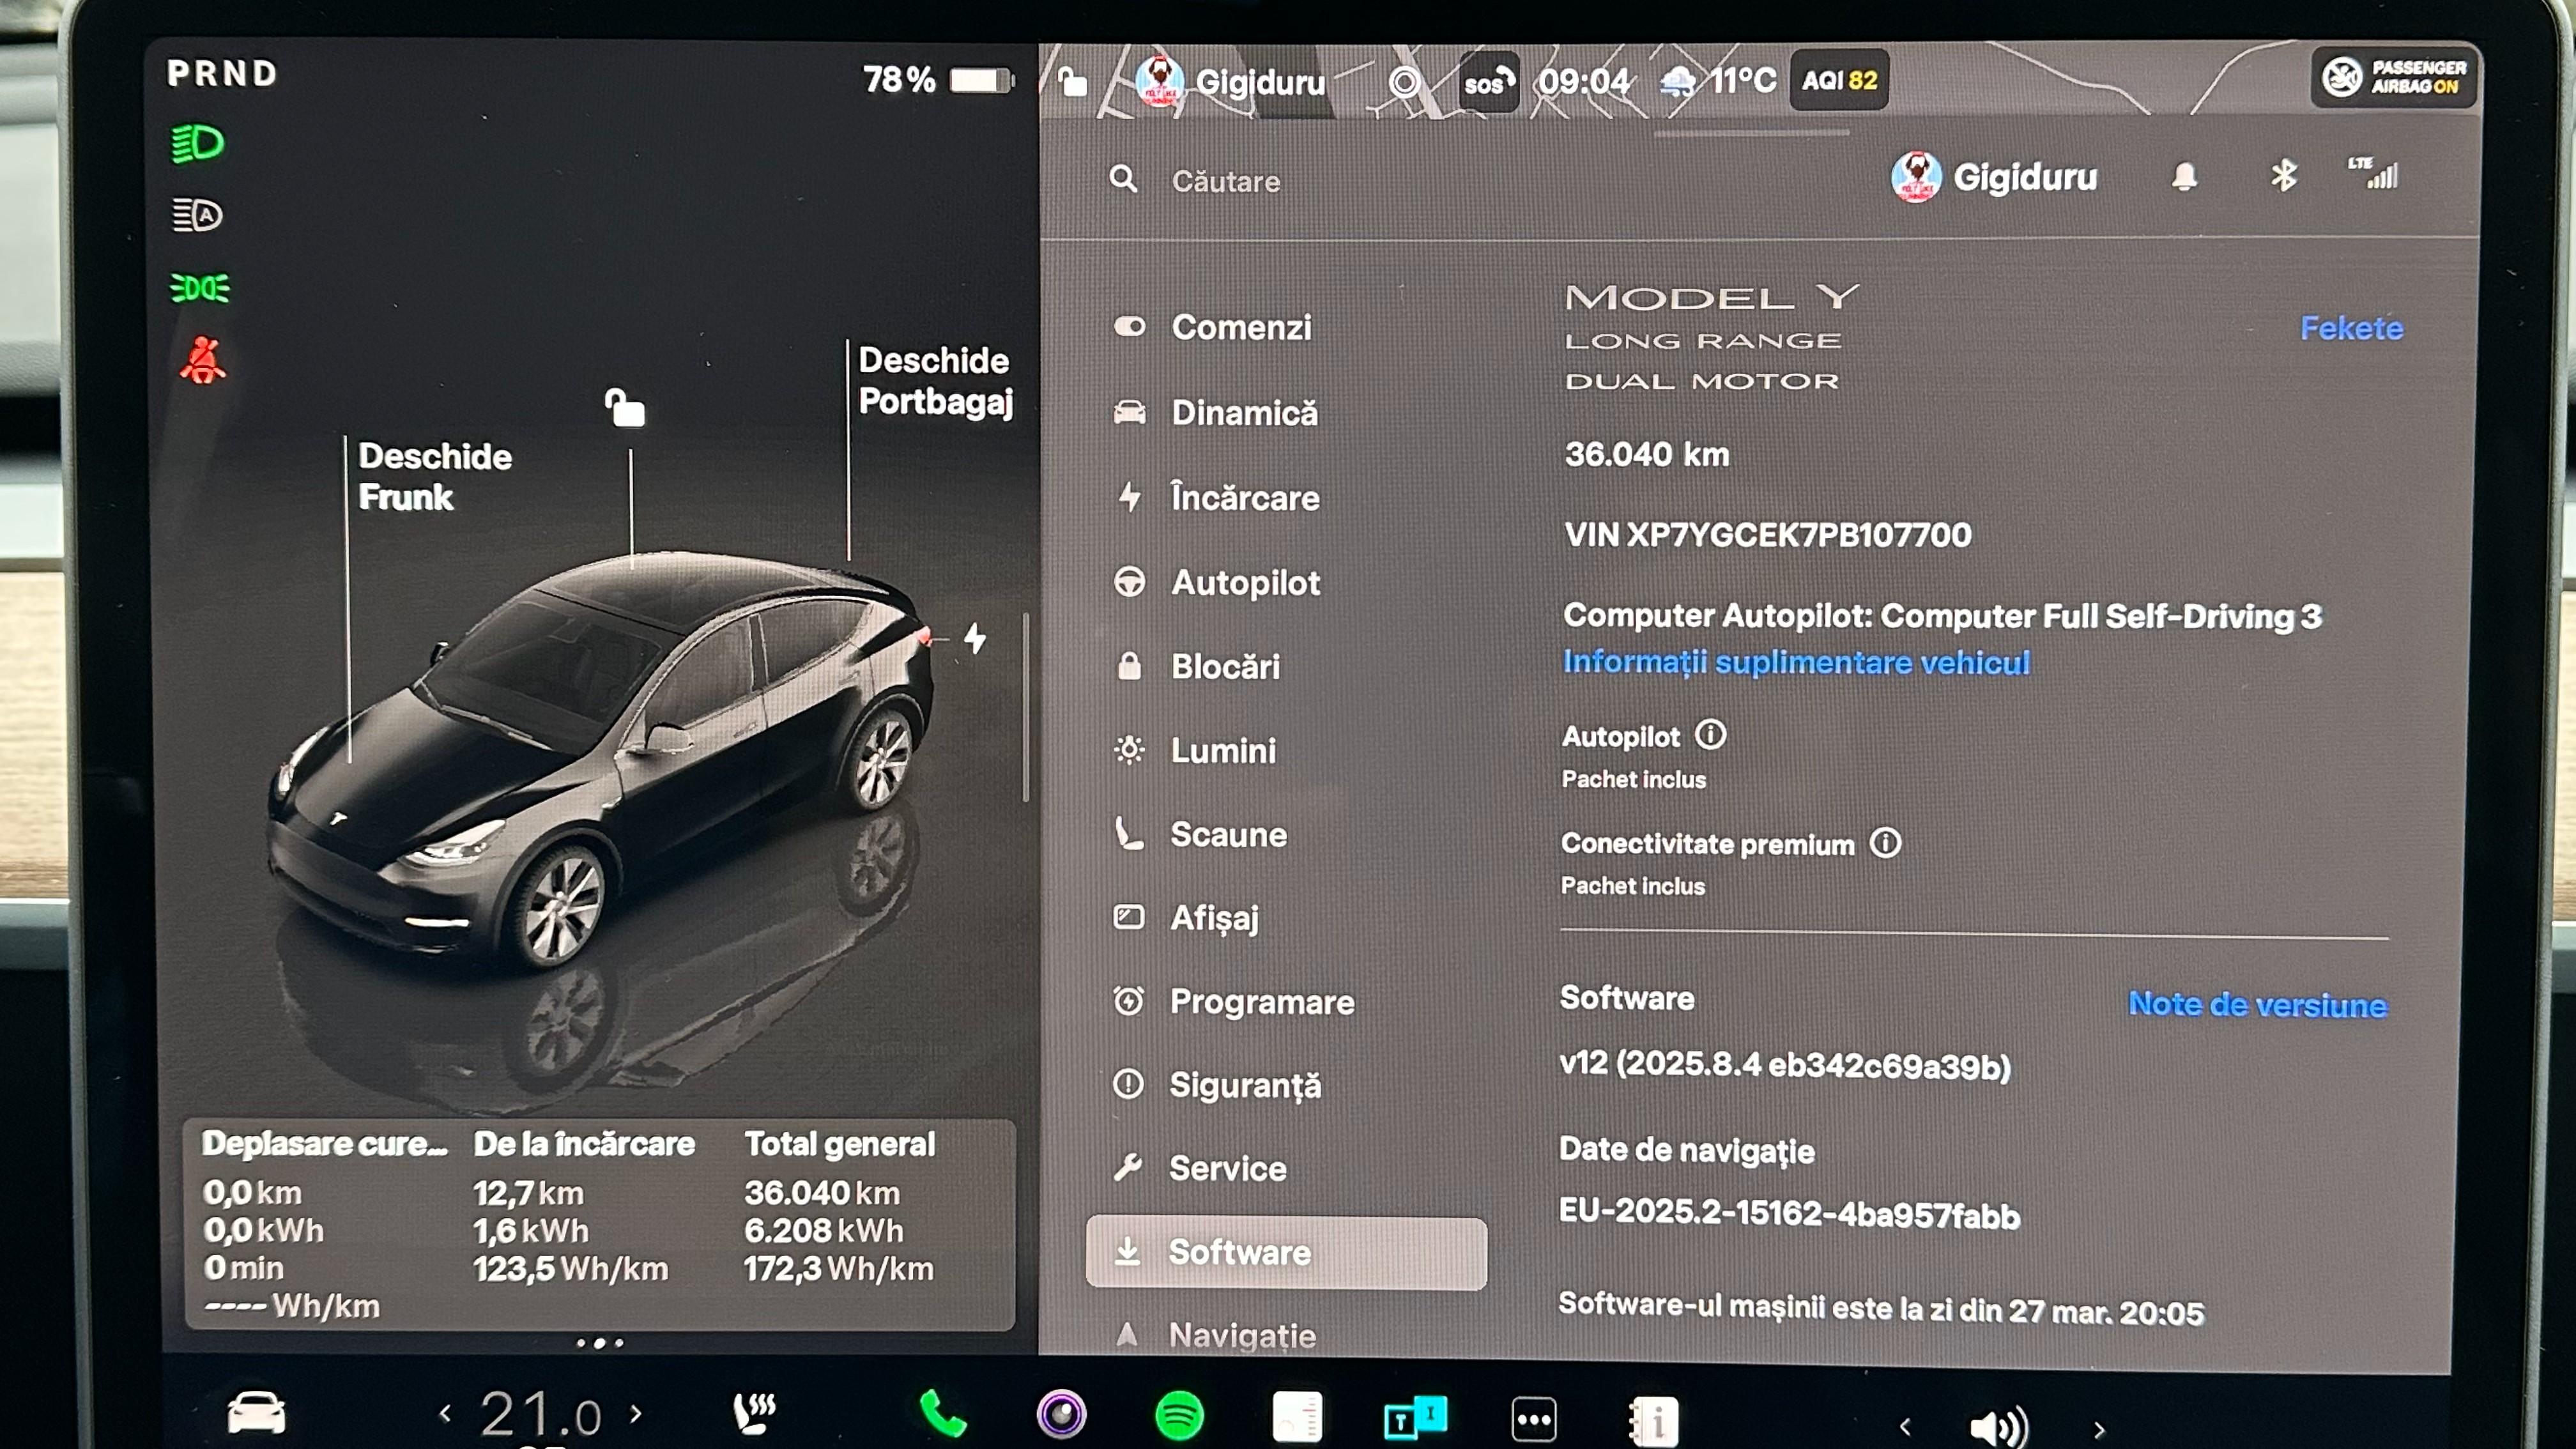Open the Spotify app in the dock
This screenshot has width=2576, height=1449.
click(x=1179, y=1415)
